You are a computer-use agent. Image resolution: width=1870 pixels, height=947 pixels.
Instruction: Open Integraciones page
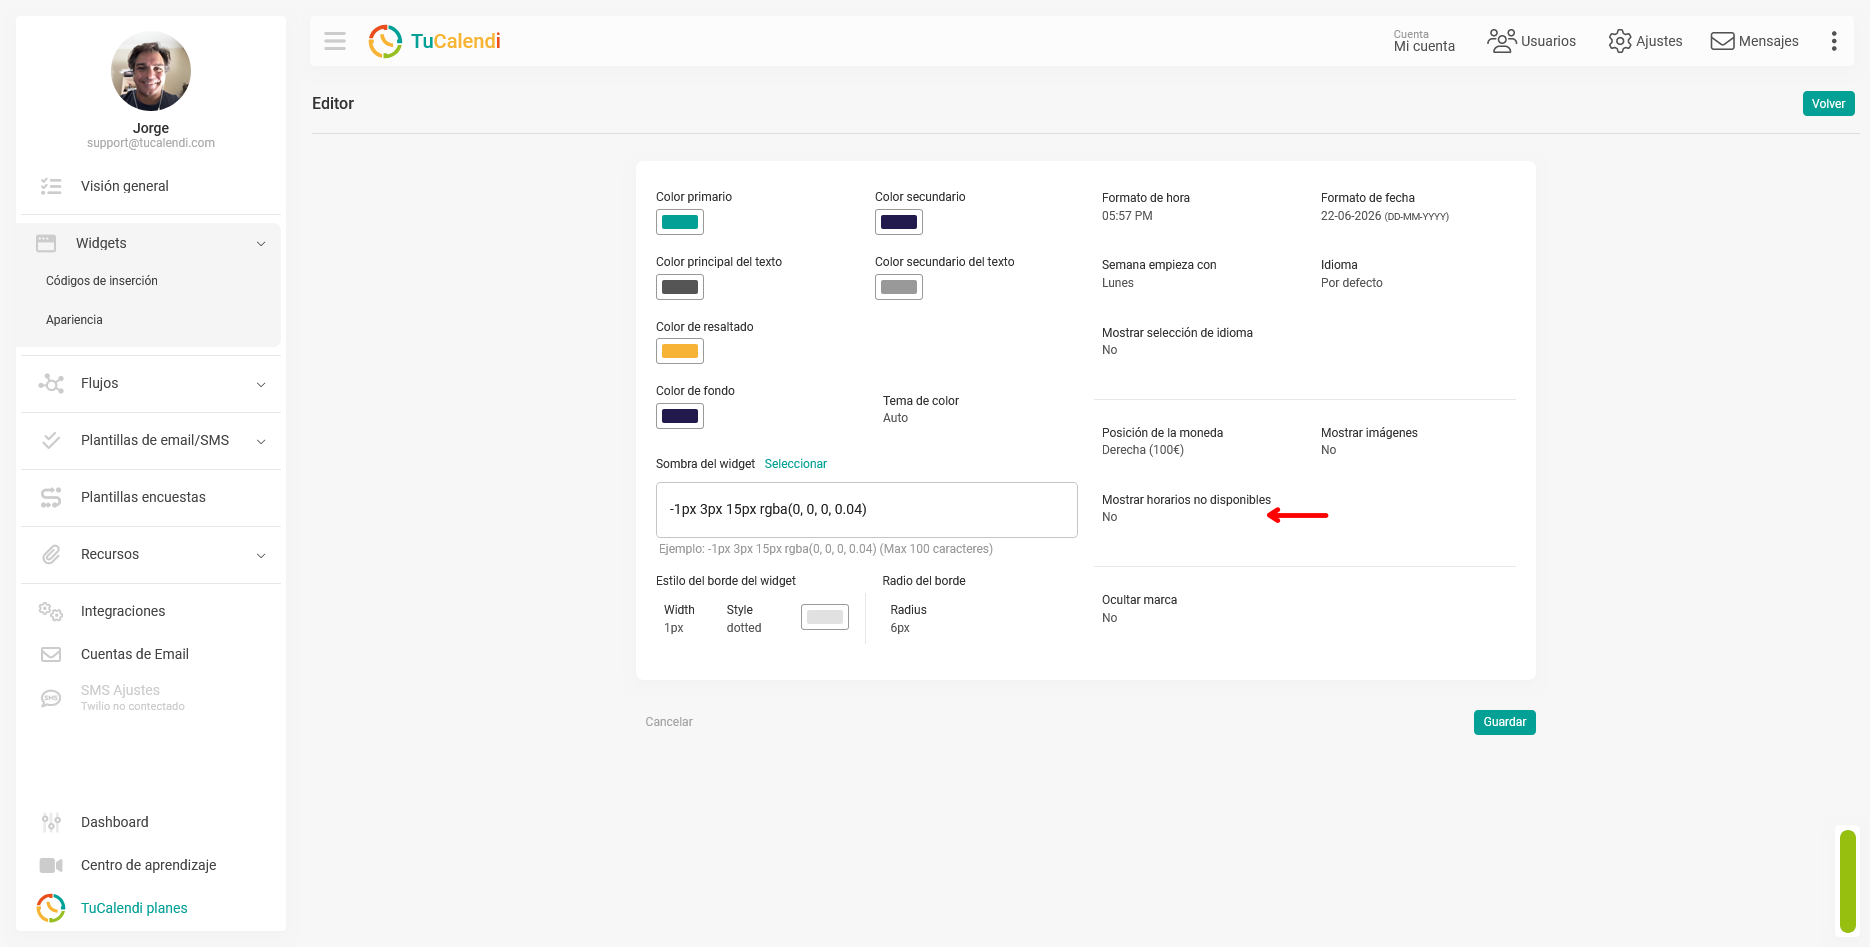[x=123, y=611]
